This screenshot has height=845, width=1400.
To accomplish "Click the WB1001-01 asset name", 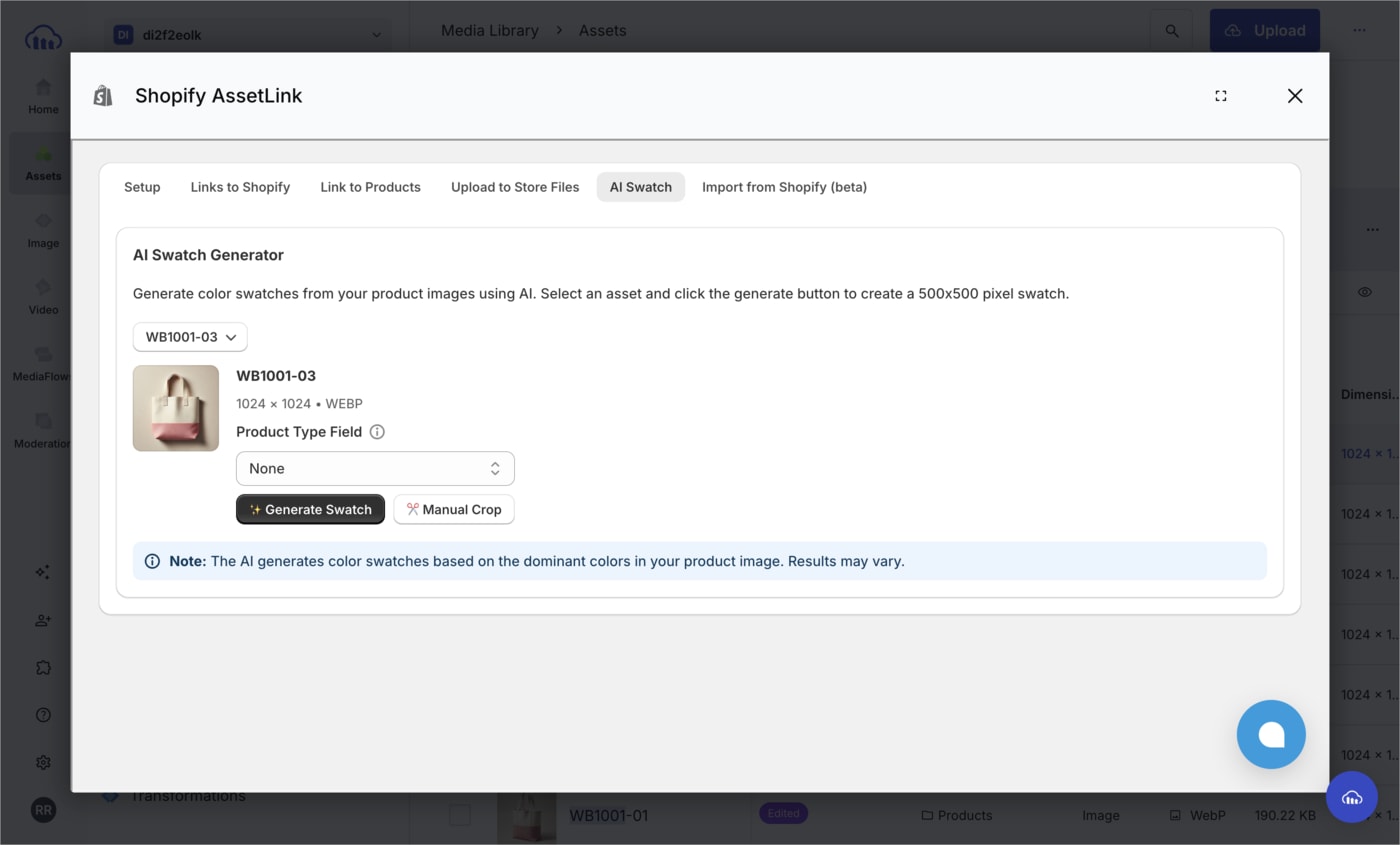I will tap(609, 815).
